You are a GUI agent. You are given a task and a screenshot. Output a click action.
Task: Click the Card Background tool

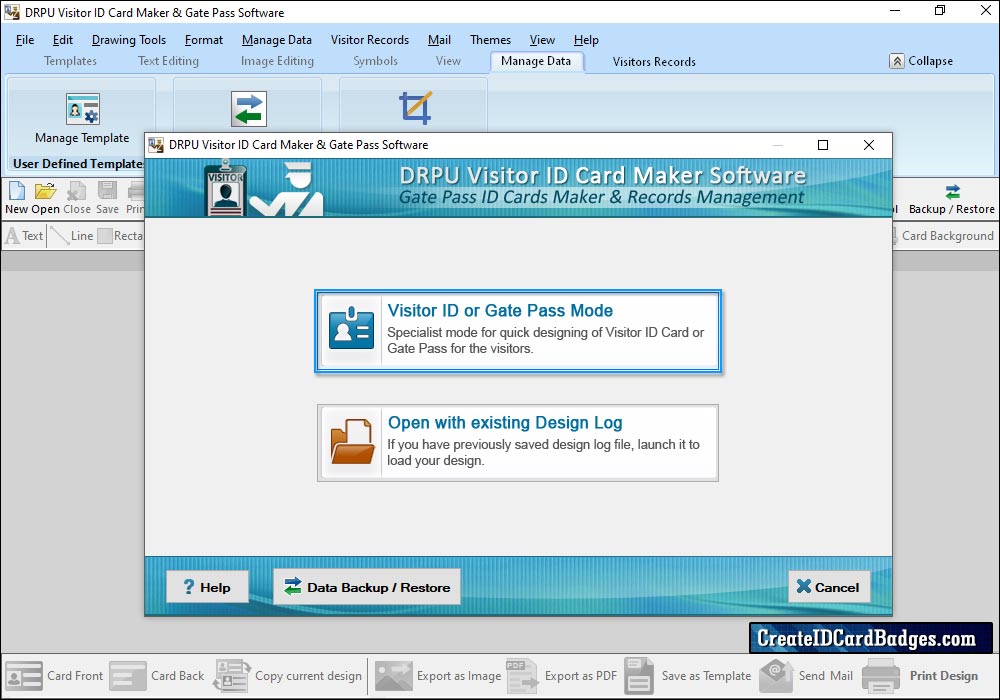pos(943,236)
